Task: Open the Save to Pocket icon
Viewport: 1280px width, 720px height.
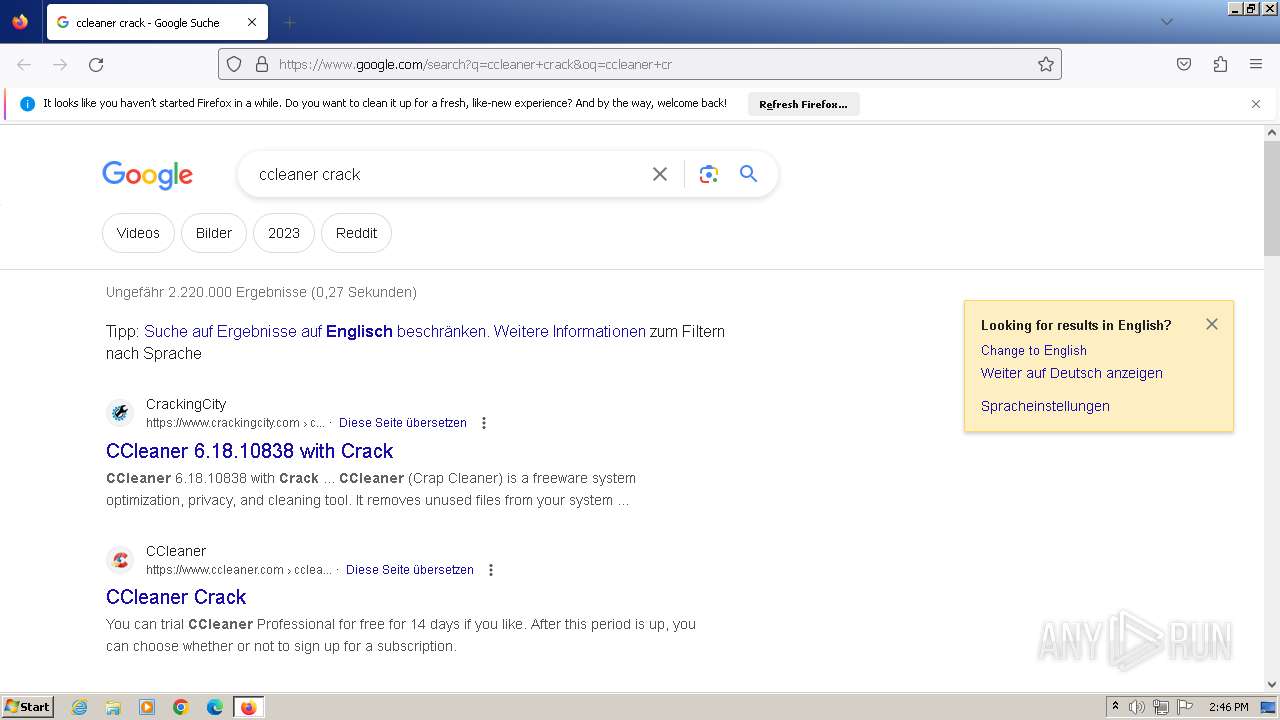Action: (1184, 64)
